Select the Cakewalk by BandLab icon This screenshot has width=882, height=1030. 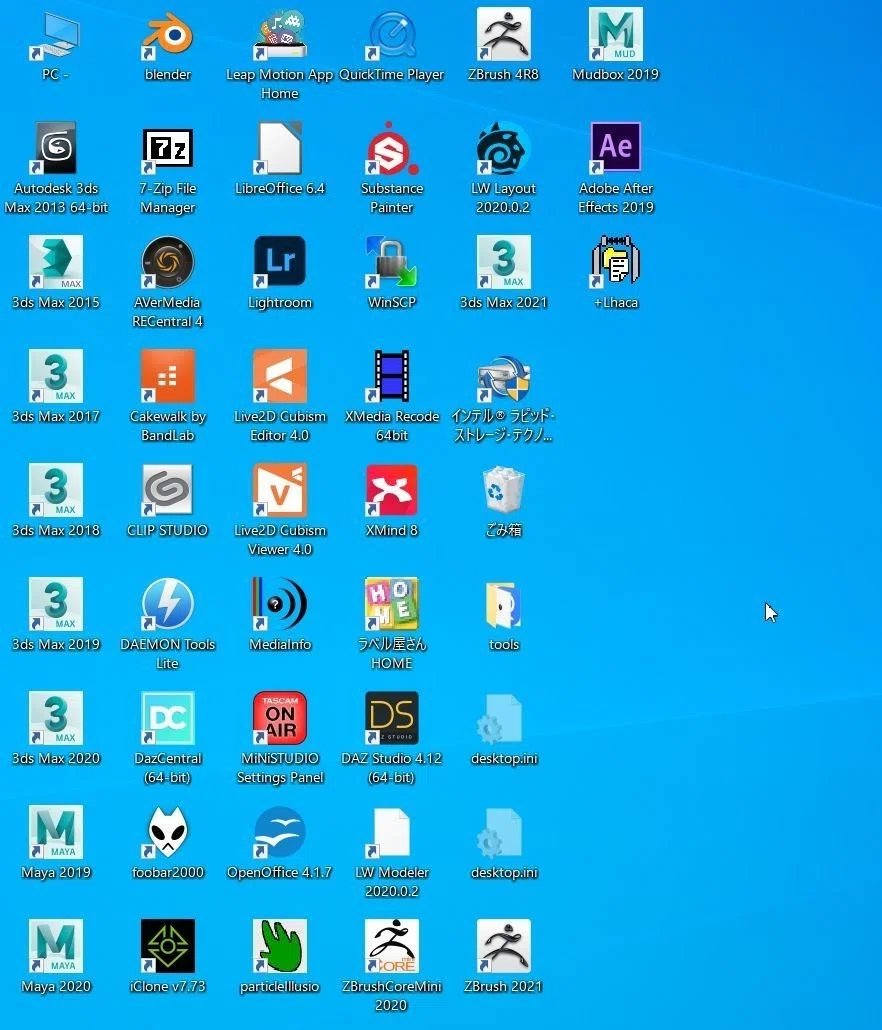coord(167,376)
